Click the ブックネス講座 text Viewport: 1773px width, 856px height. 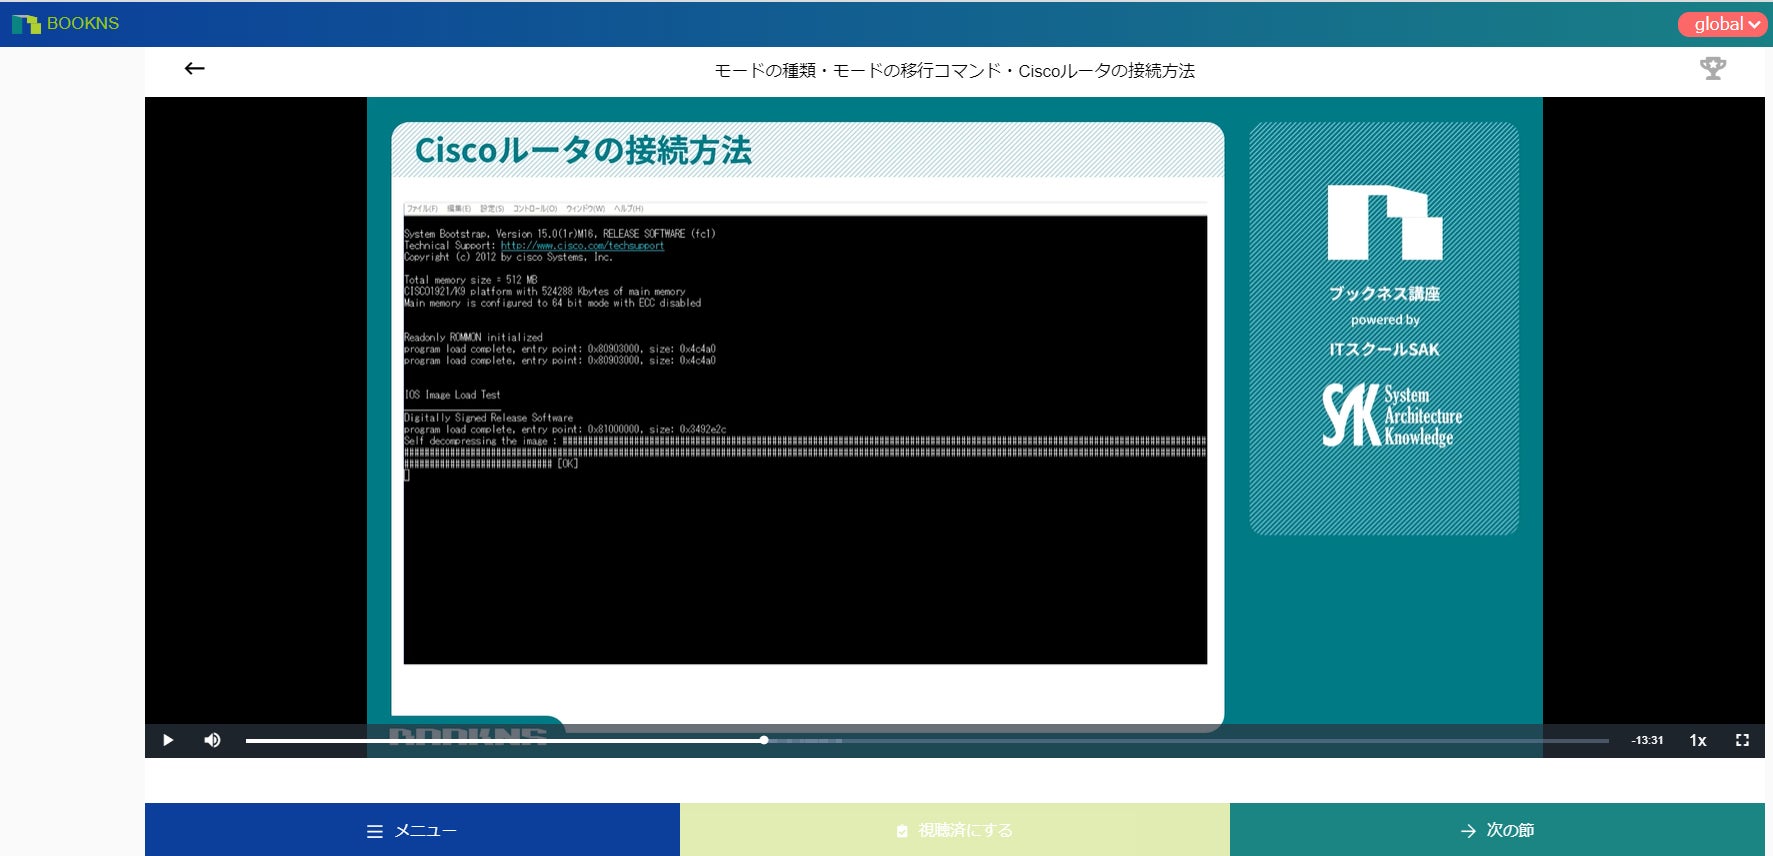click(1385, 293)
